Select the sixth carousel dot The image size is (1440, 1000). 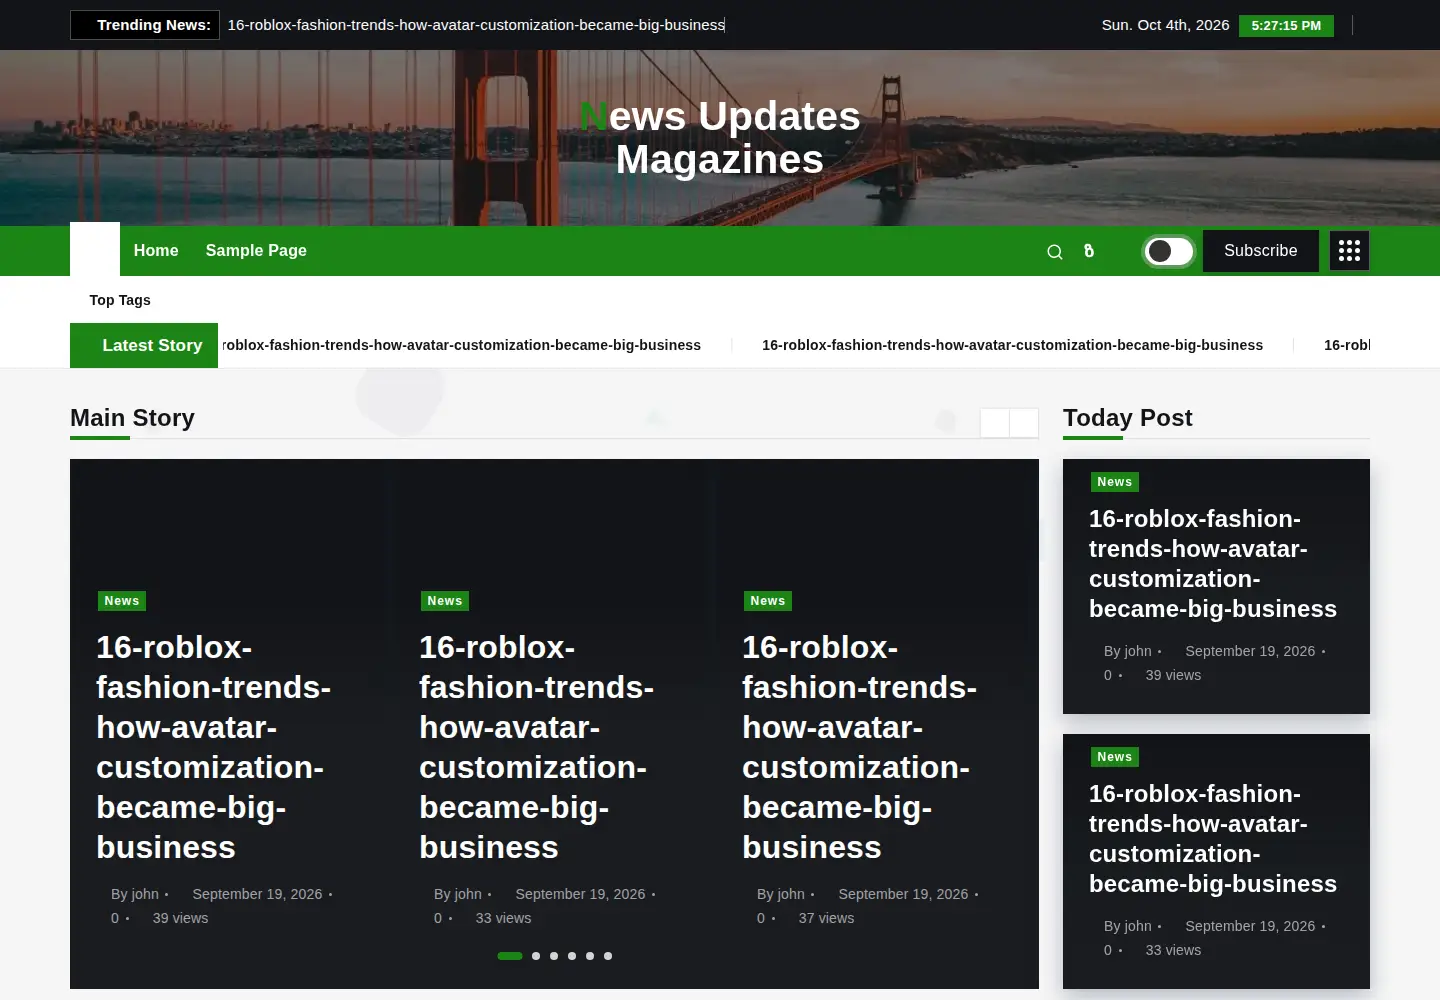(x=608, y=956)
